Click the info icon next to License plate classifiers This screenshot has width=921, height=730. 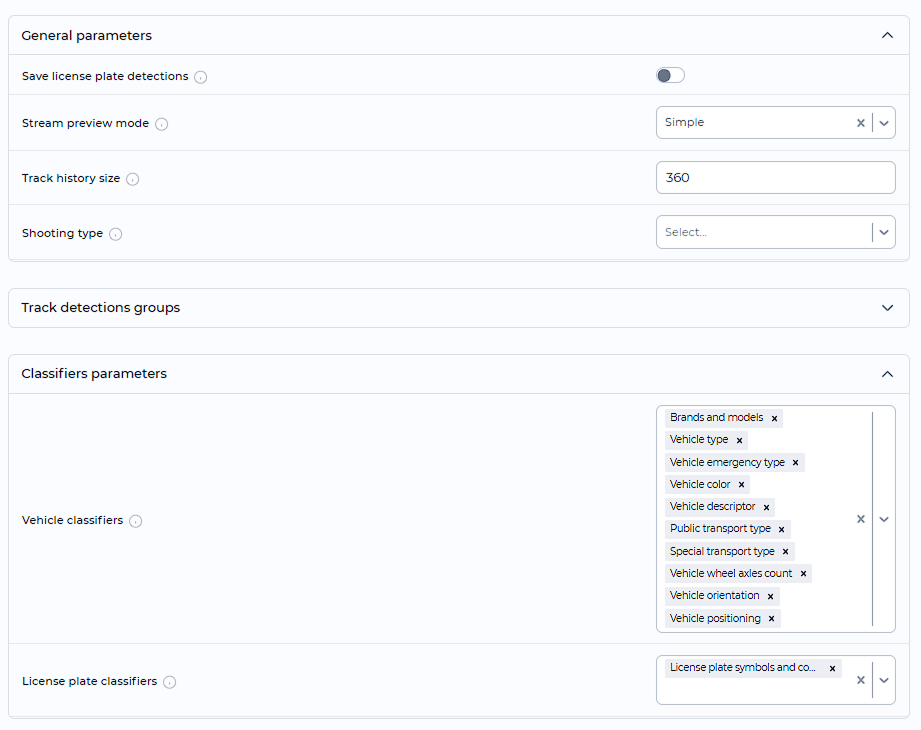tap(170, 682)
